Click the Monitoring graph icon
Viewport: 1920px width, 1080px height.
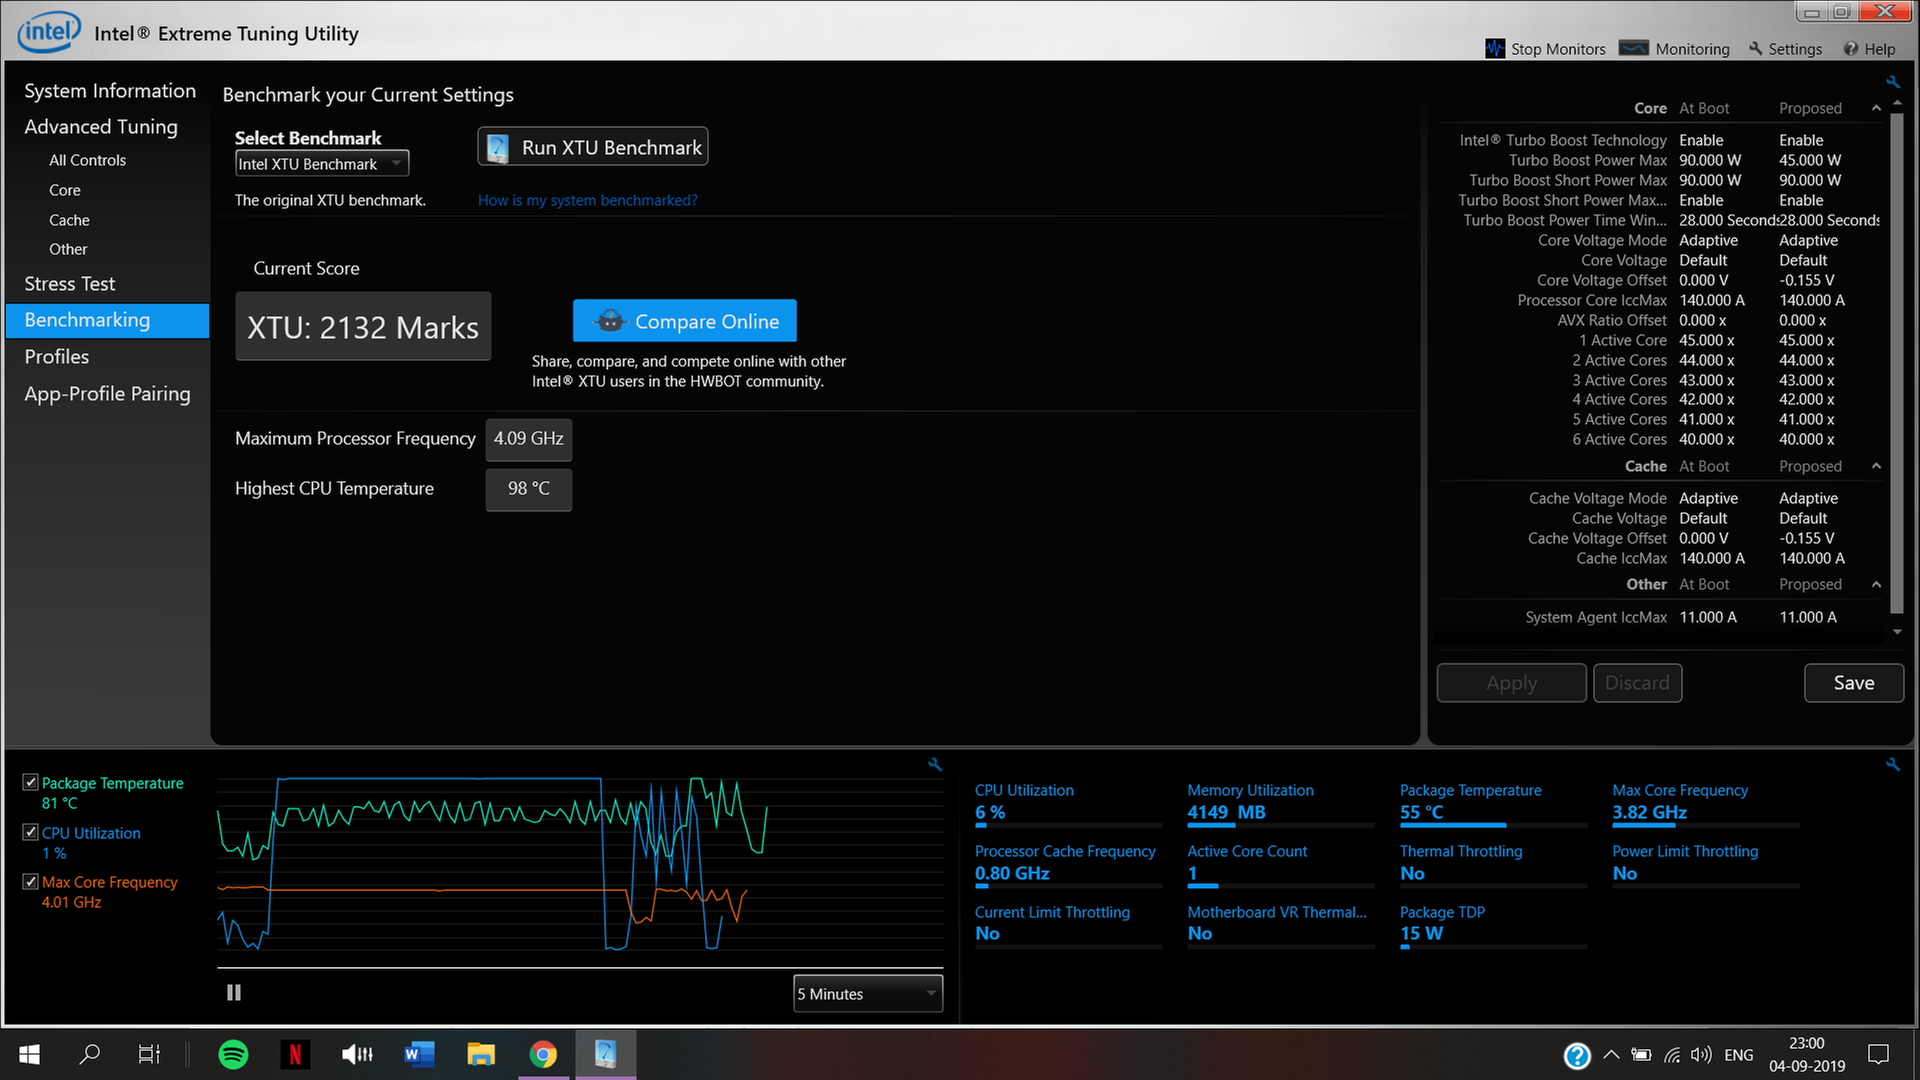(1634, 48)
